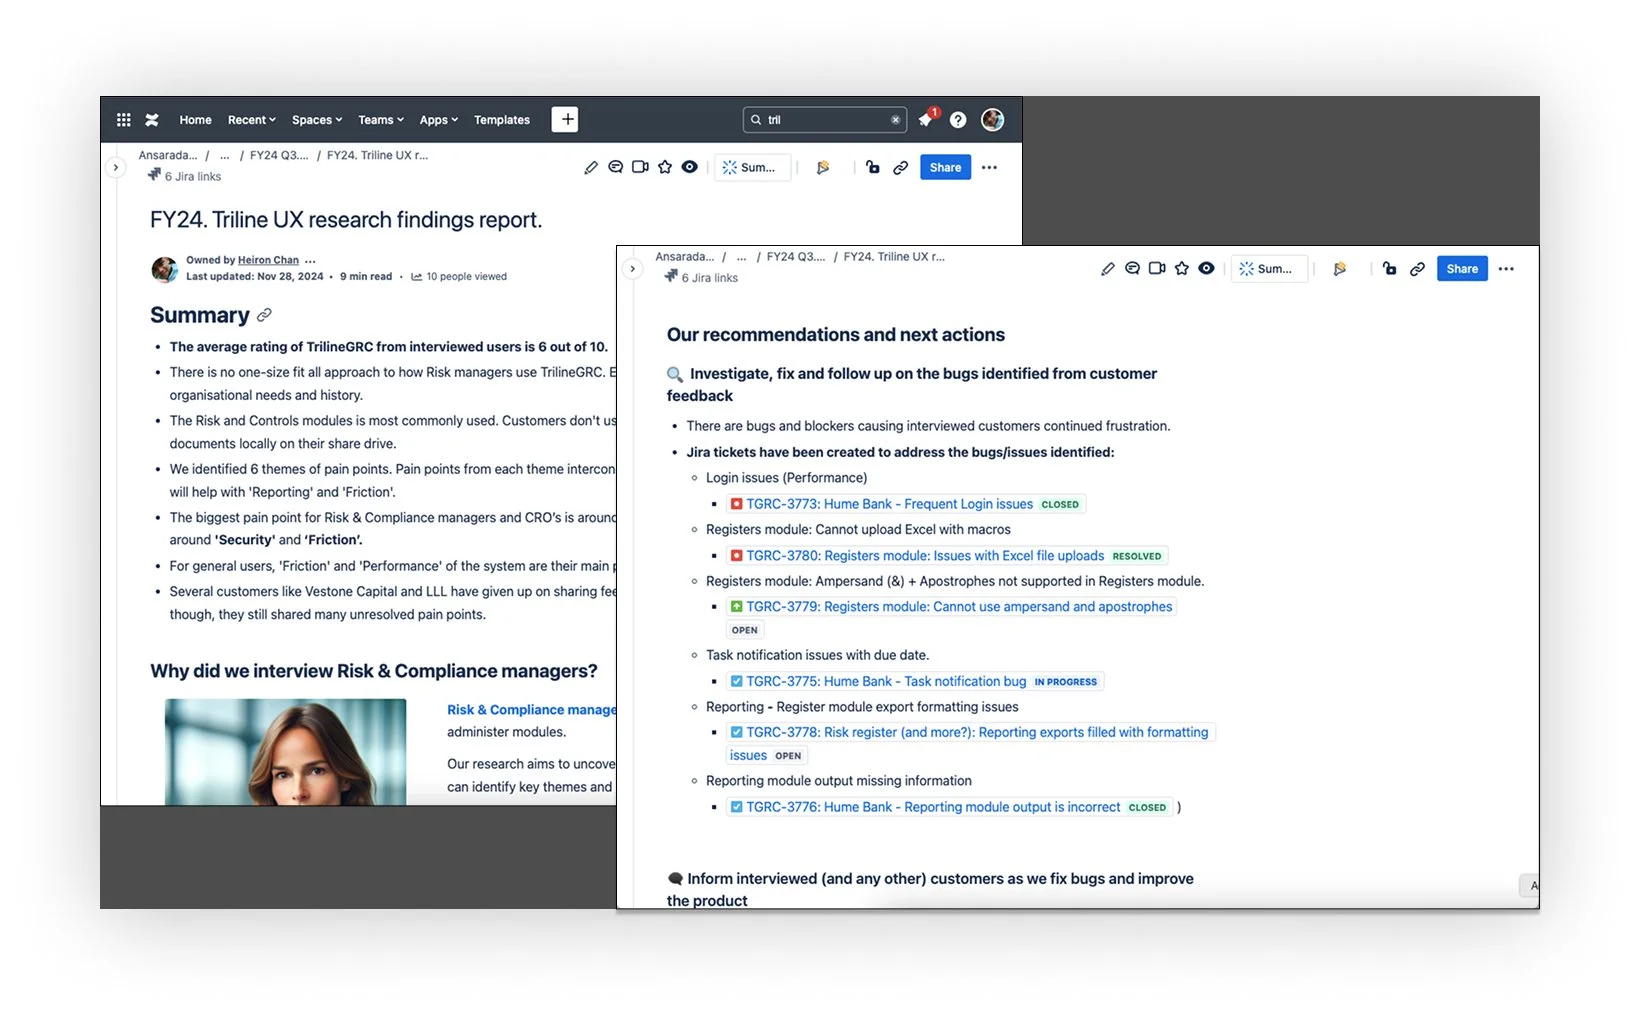The image size is (1640, 1013).
Task: Click the Sum... AI summary button, back window
Action: pos(755,167)
